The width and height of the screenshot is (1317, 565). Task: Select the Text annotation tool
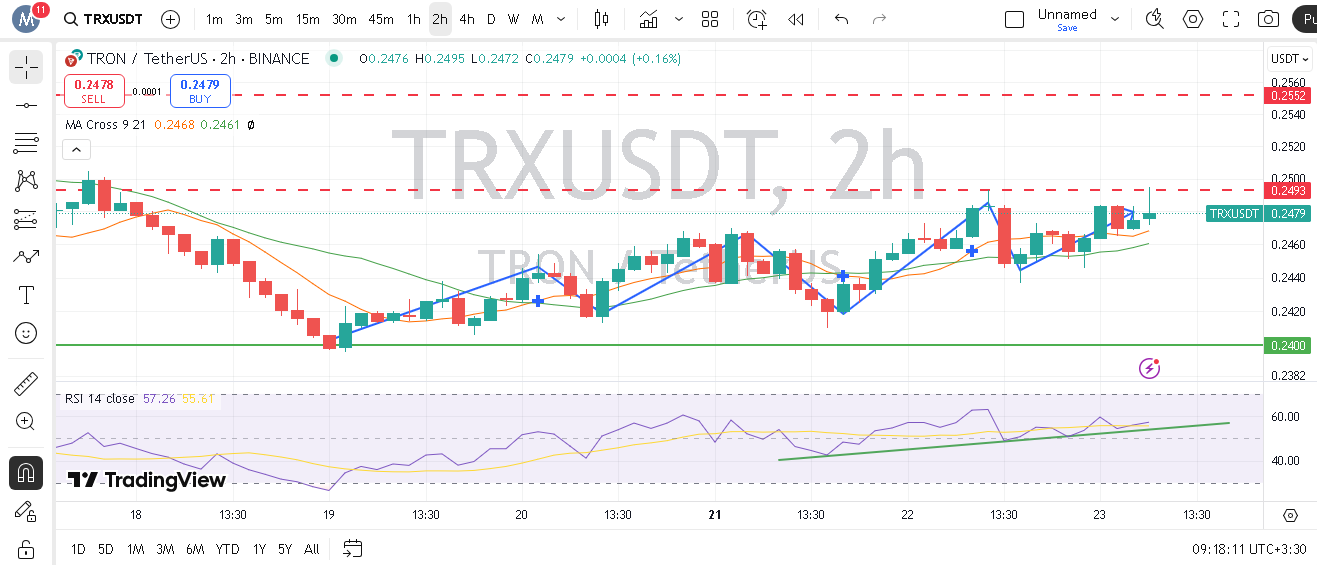pos(26,295)
